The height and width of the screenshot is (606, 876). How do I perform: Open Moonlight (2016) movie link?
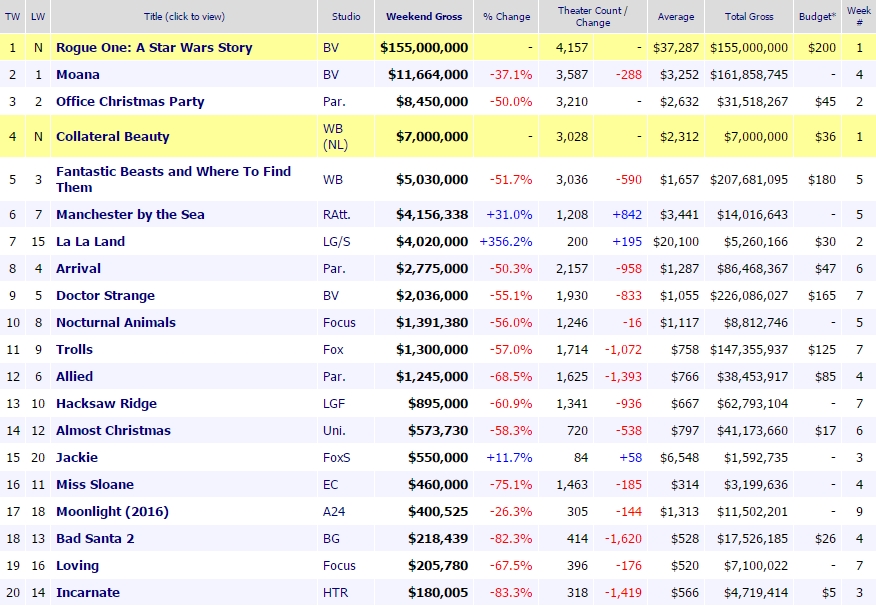[x=112, y=512]
